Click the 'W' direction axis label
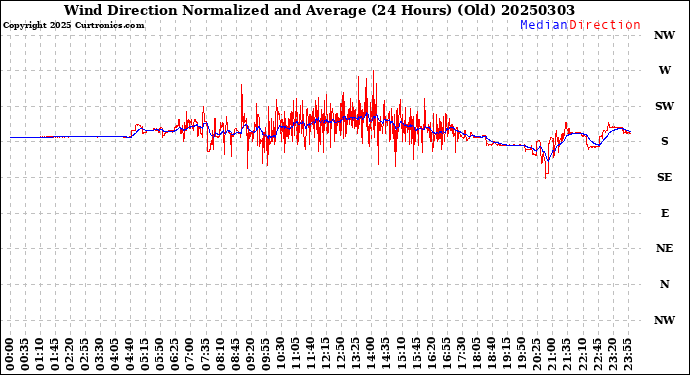 pos(664,70)
